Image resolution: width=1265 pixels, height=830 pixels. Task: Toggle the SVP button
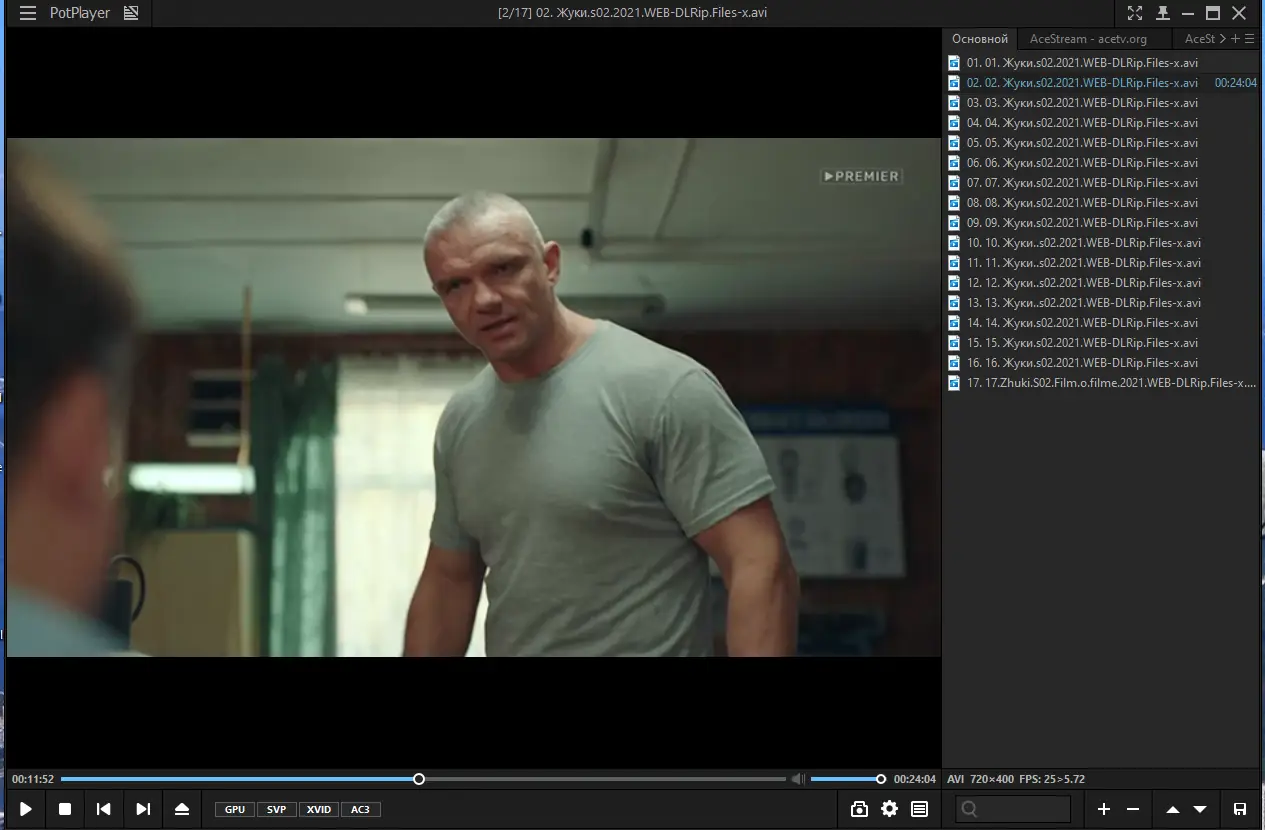coord(277,809)
